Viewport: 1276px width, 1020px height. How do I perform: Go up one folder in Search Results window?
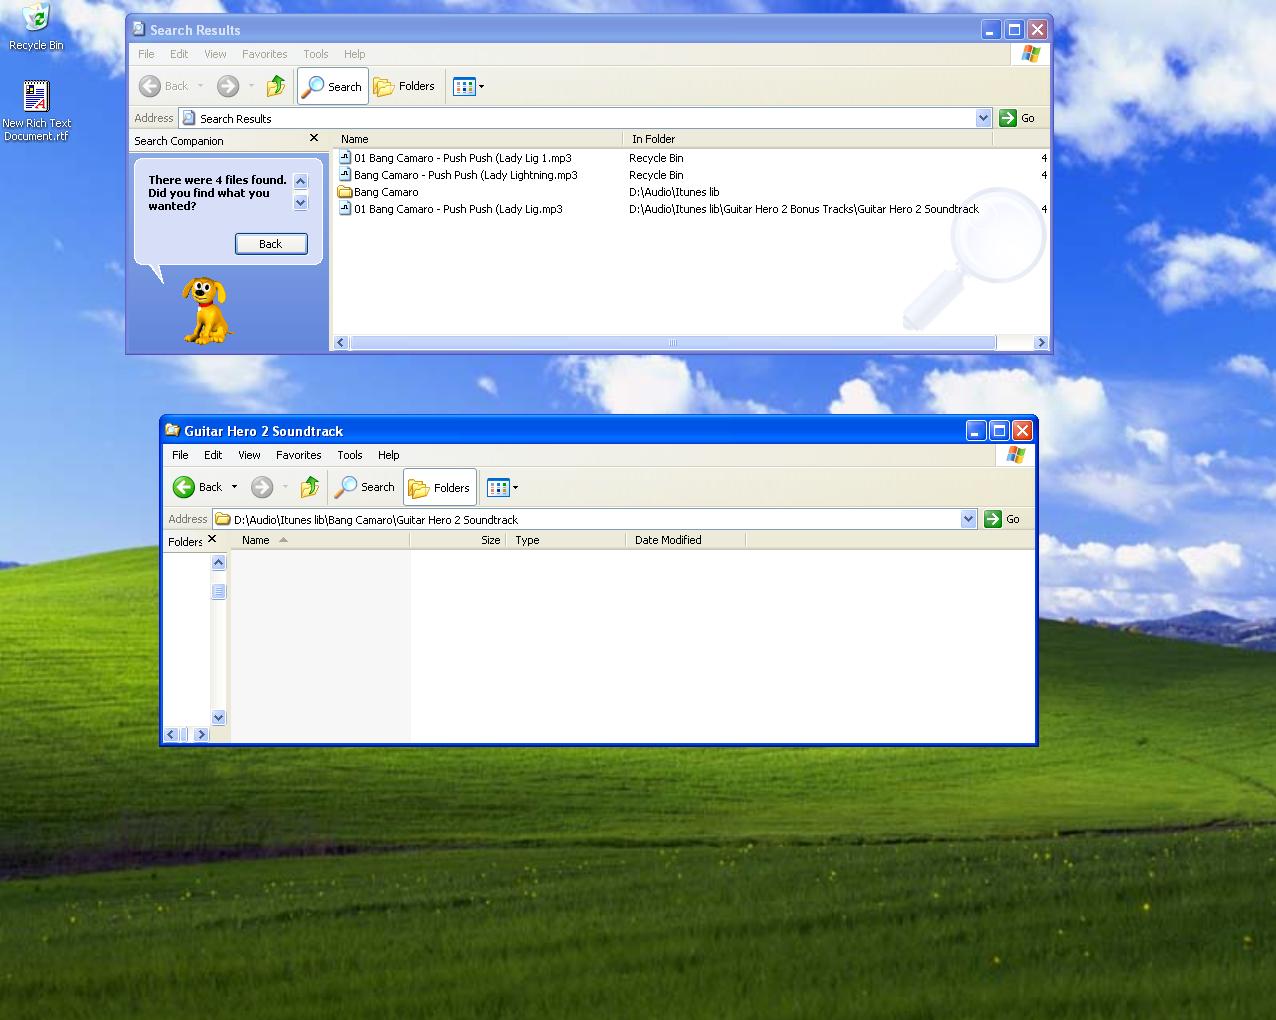[276, 86]
